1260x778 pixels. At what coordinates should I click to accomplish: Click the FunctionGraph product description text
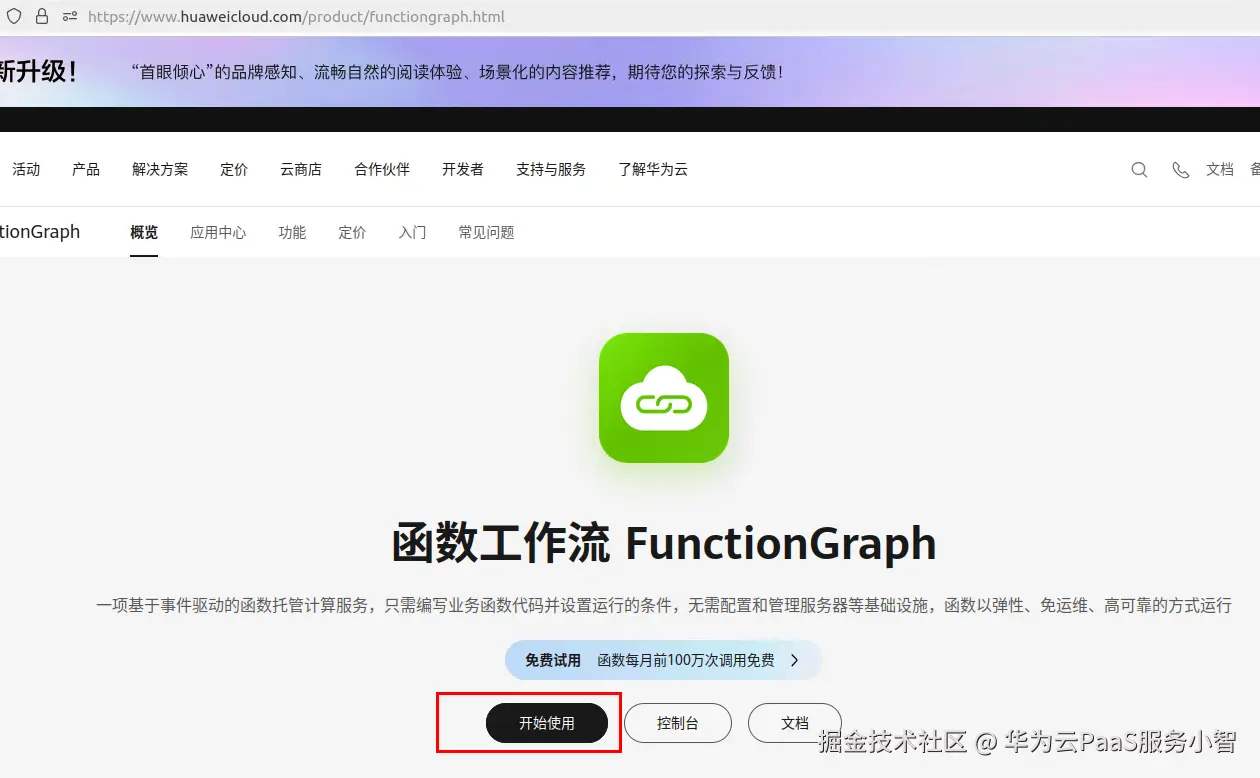(664, 605)
